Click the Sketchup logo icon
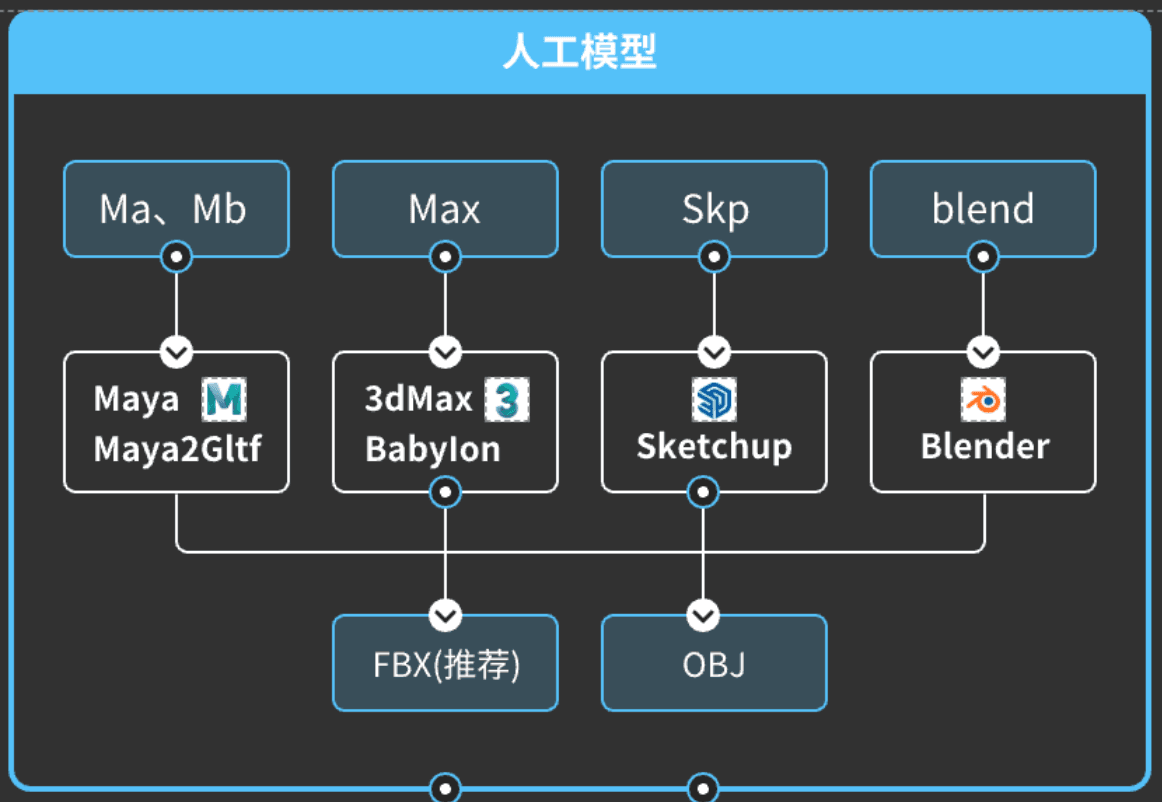 713,400
